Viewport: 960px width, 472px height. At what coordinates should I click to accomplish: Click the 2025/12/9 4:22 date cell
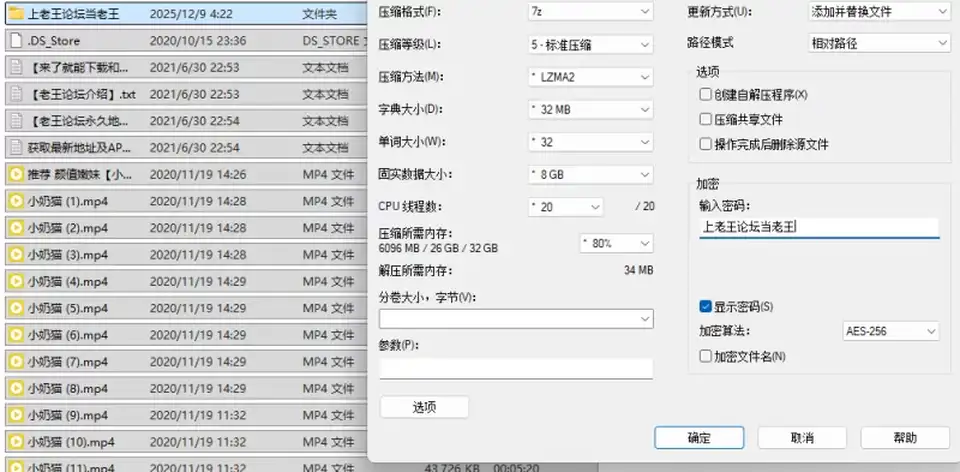click(x=191, y=14)
